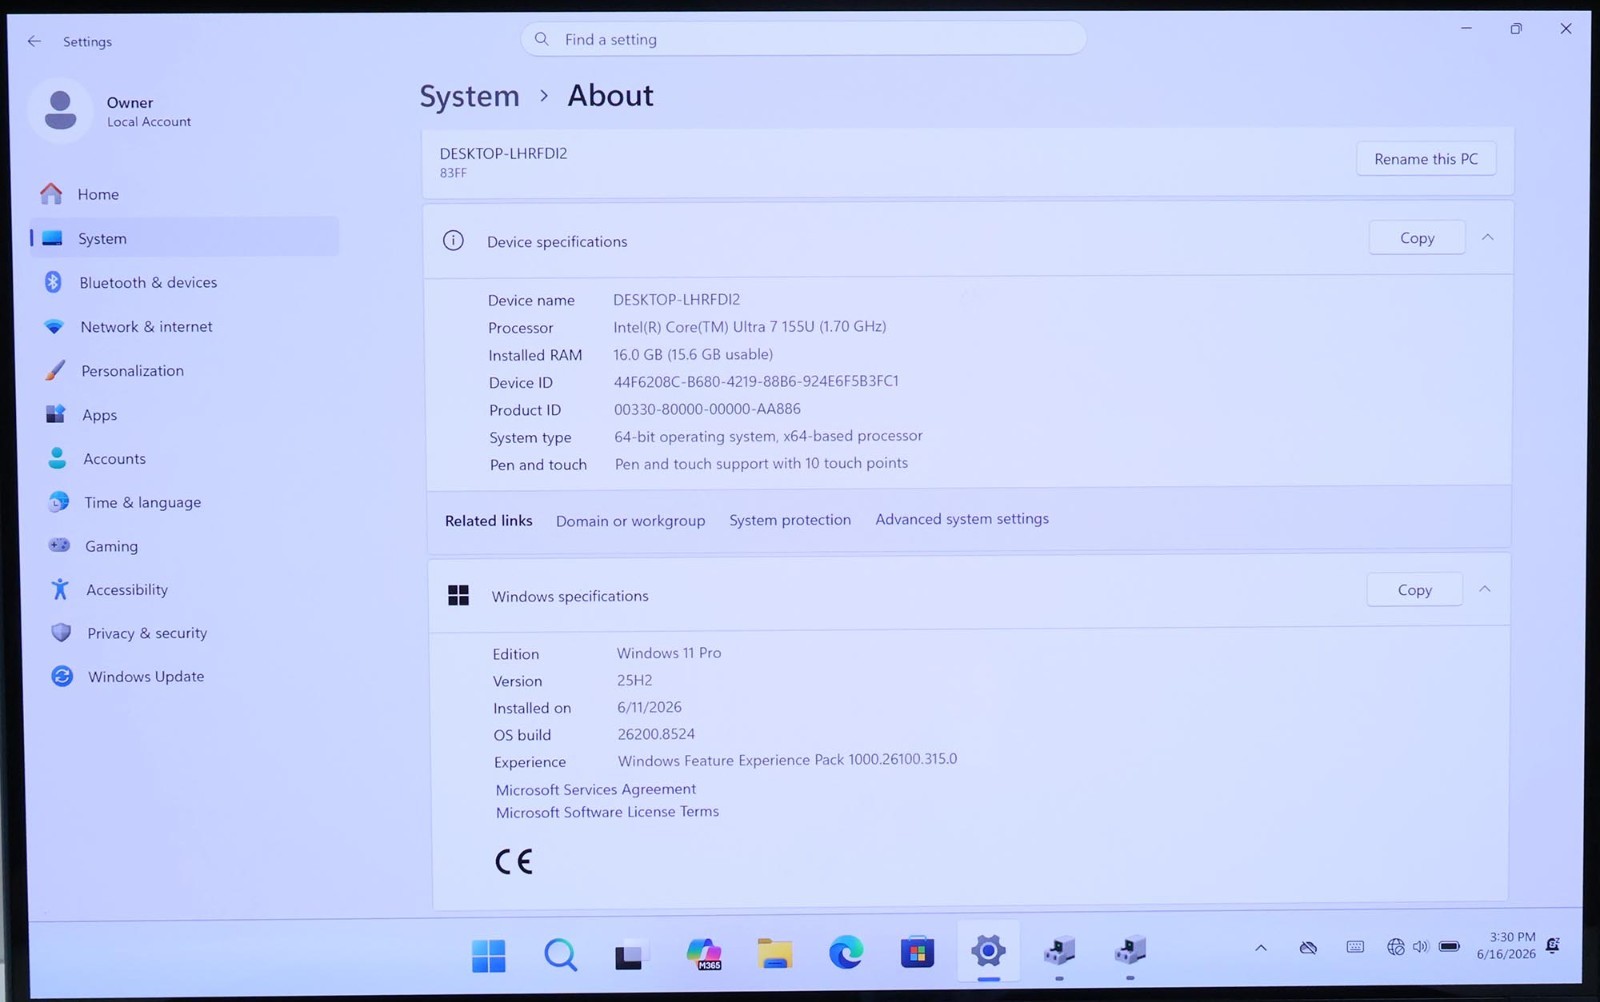
Task: Click the System breadcrumb link
Action: coord(469,96)
